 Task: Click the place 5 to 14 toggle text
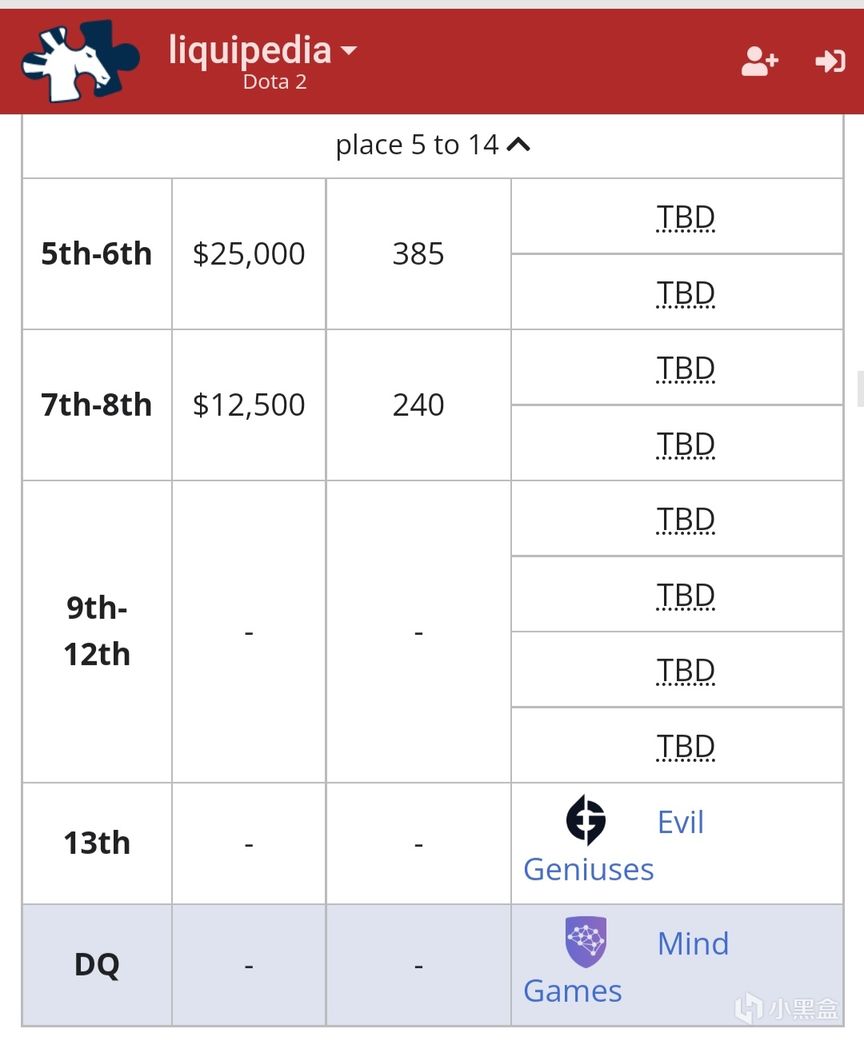point(417,145)
